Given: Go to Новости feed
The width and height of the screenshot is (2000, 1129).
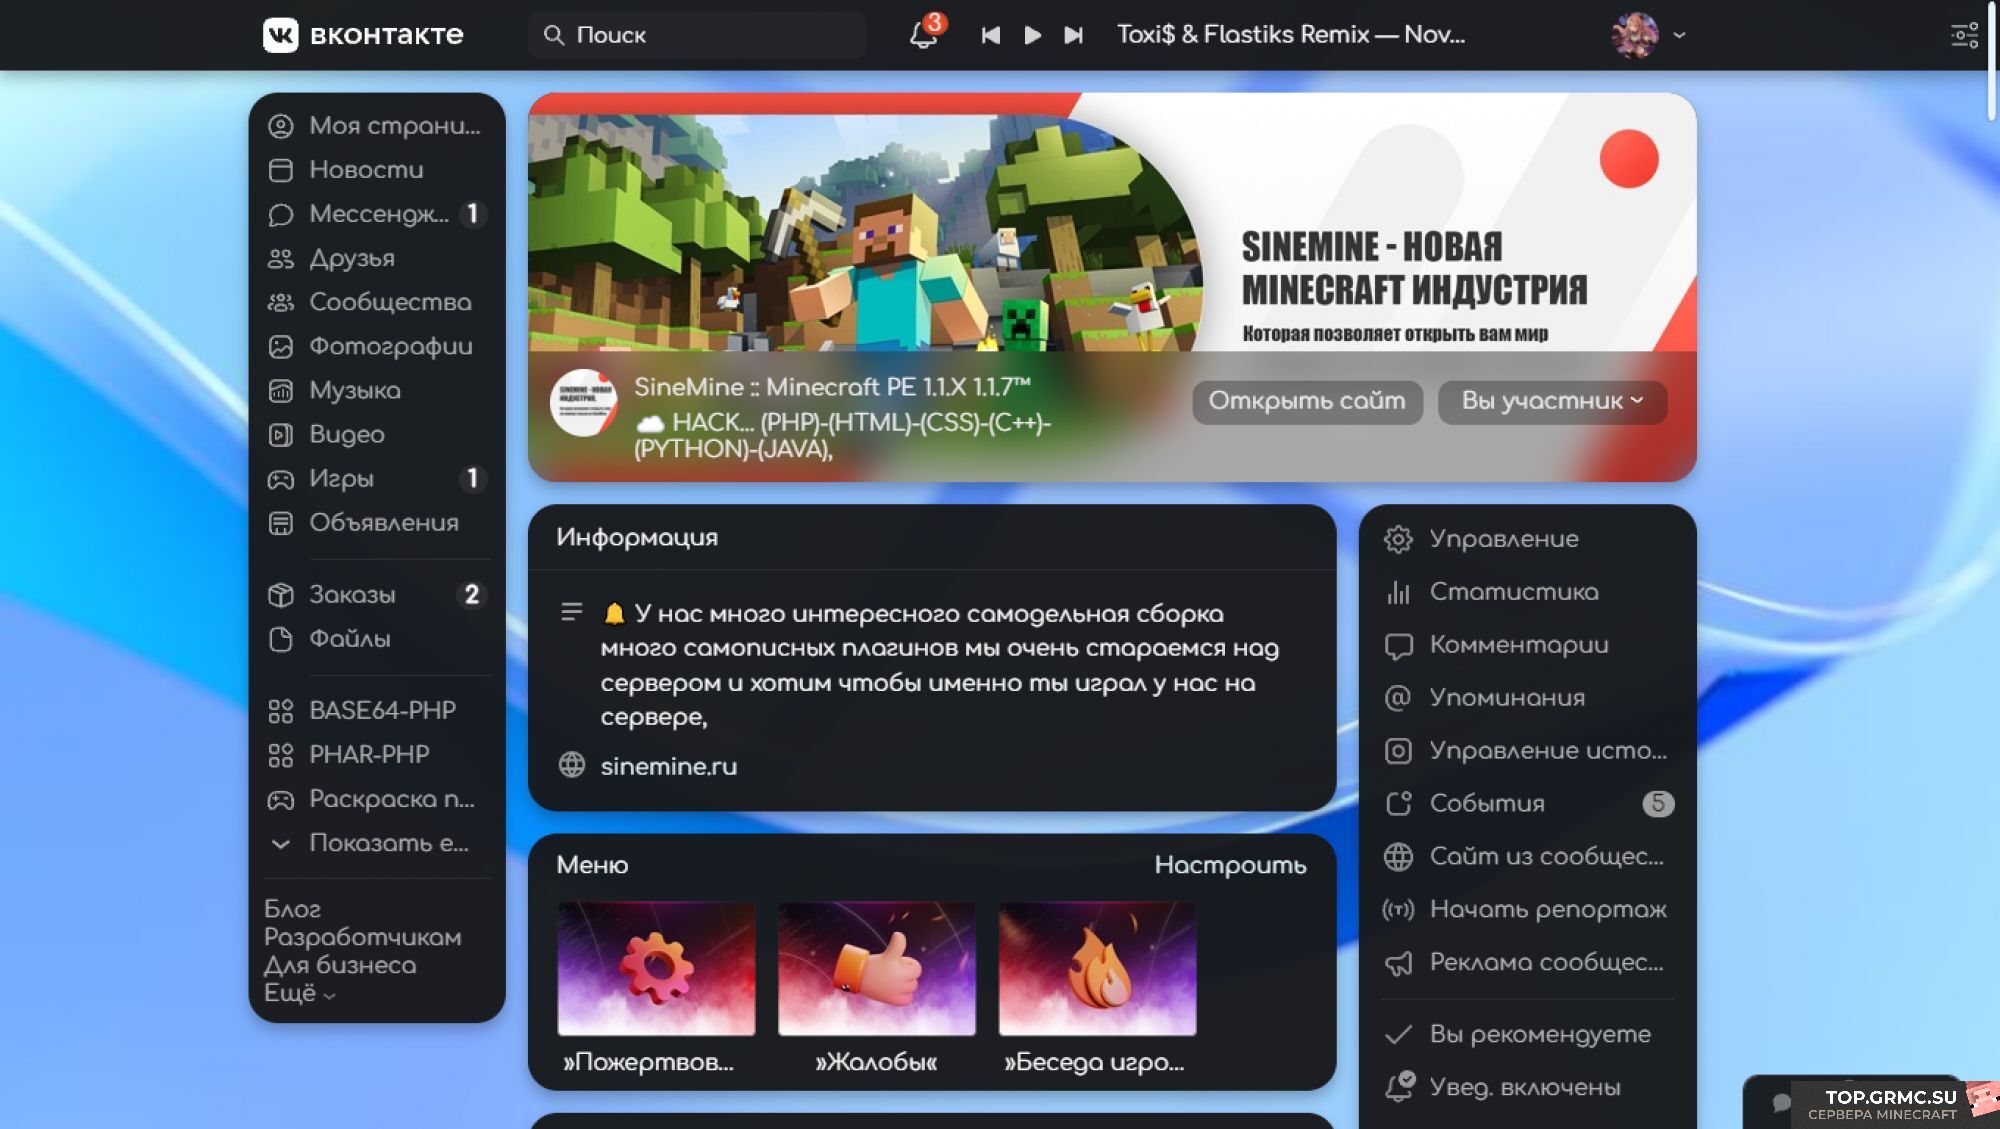Looking at the screenshot, I should 377,170.
